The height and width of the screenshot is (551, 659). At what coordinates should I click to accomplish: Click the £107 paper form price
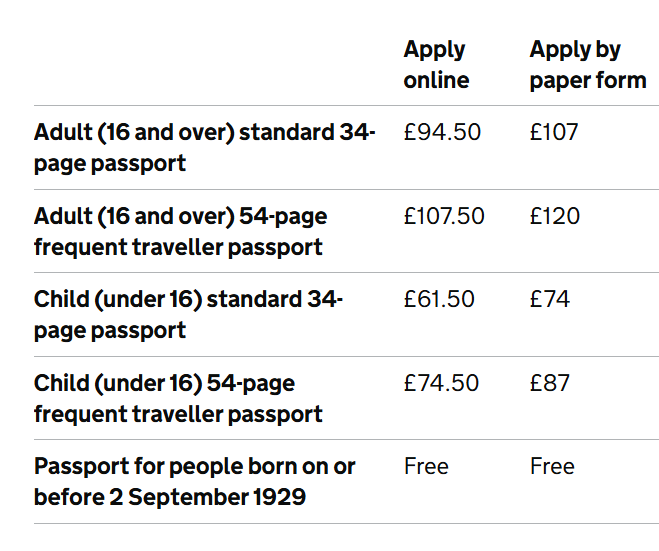554,132
